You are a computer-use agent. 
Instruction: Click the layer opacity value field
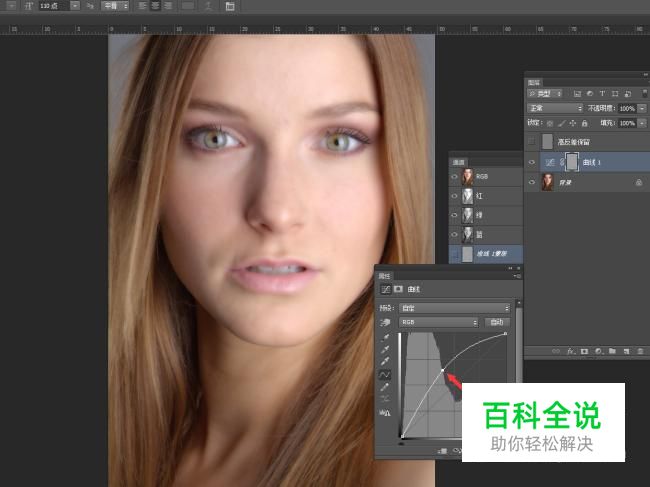point(626,108)
